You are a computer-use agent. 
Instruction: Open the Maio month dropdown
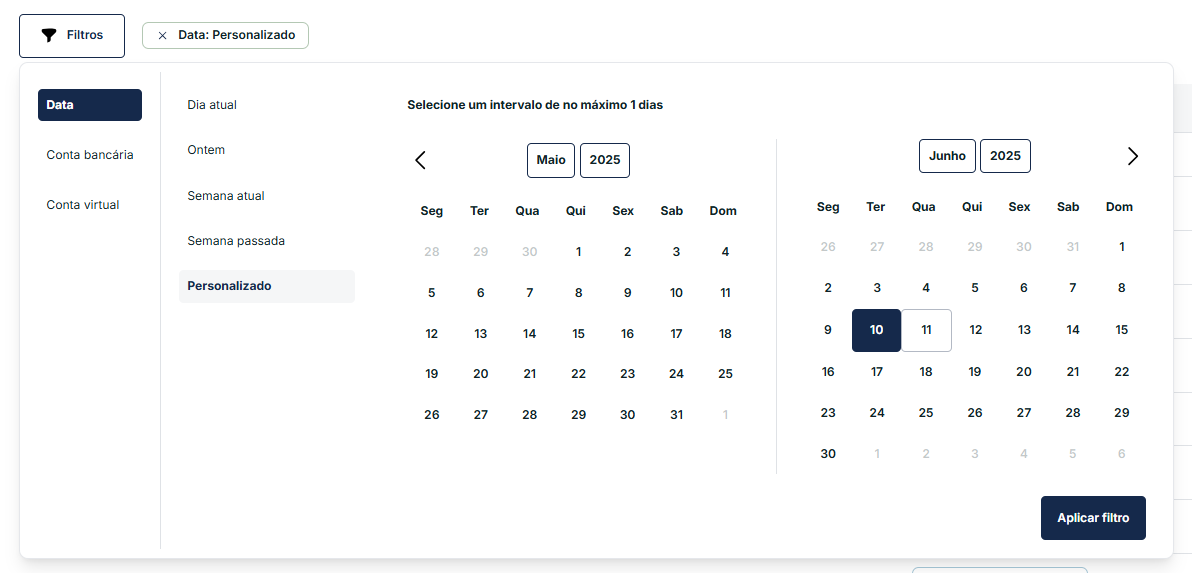pyautogui.click(x=551, y=160)
